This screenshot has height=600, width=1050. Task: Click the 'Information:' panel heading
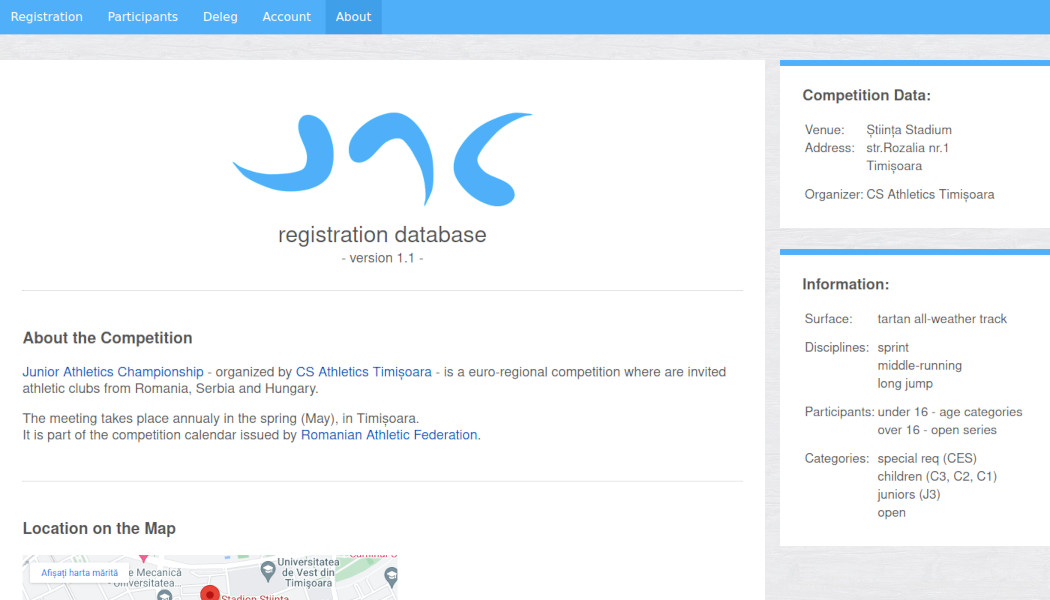tap(845, 285)
